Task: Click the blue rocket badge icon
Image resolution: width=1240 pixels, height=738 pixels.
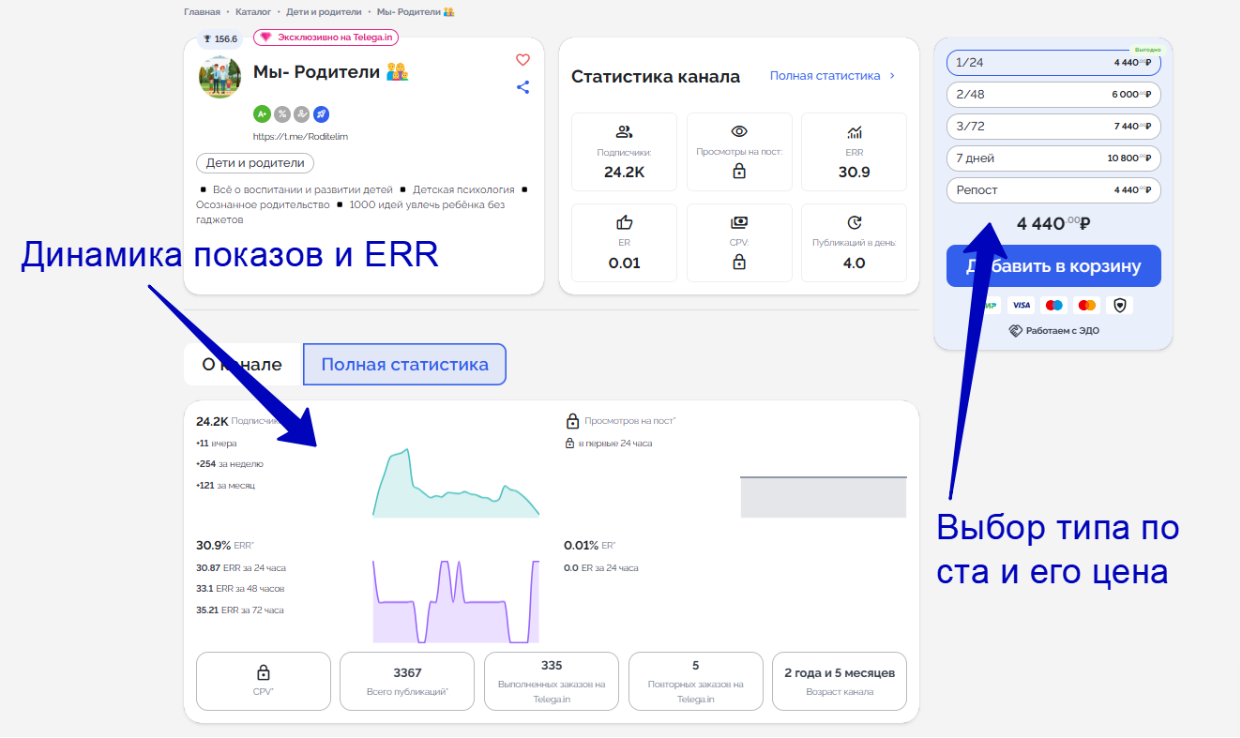Action: click(x=321, y=114)
